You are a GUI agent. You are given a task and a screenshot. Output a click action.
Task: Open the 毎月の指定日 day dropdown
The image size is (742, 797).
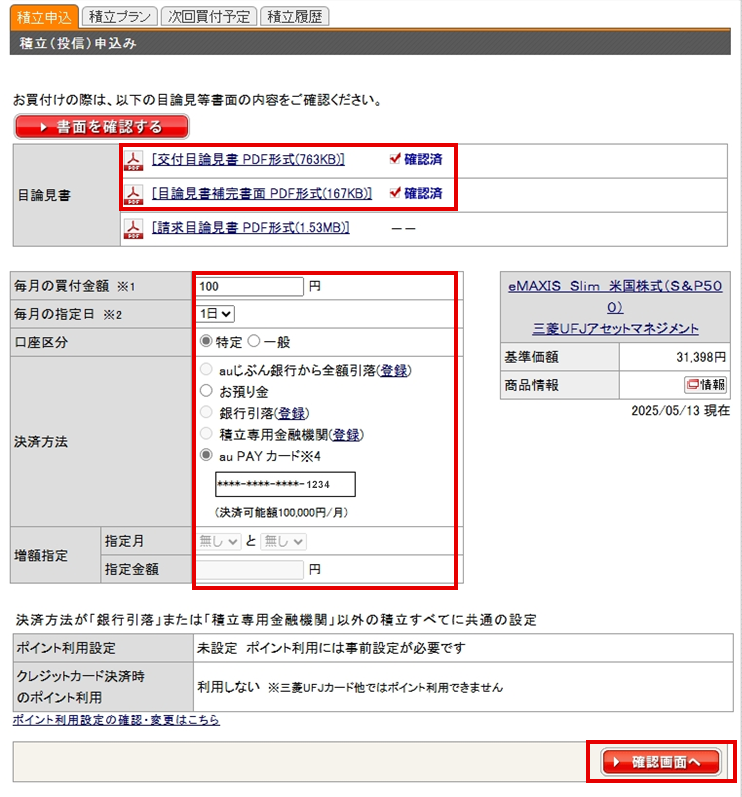[215, 314]
